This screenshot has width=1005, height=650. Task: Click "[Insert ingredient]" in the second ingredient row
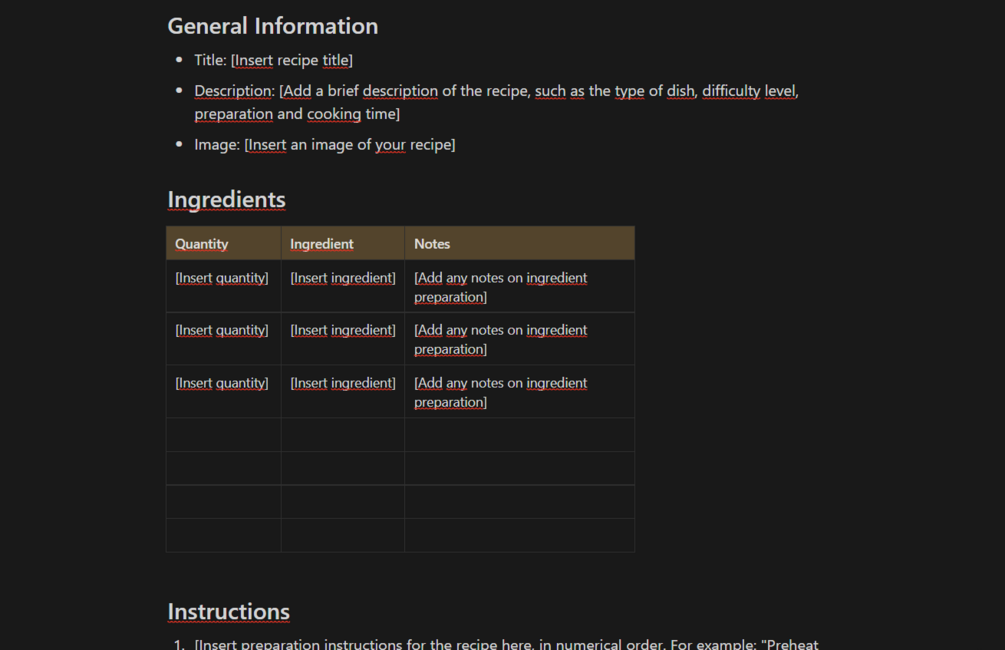tap(343, 330)
